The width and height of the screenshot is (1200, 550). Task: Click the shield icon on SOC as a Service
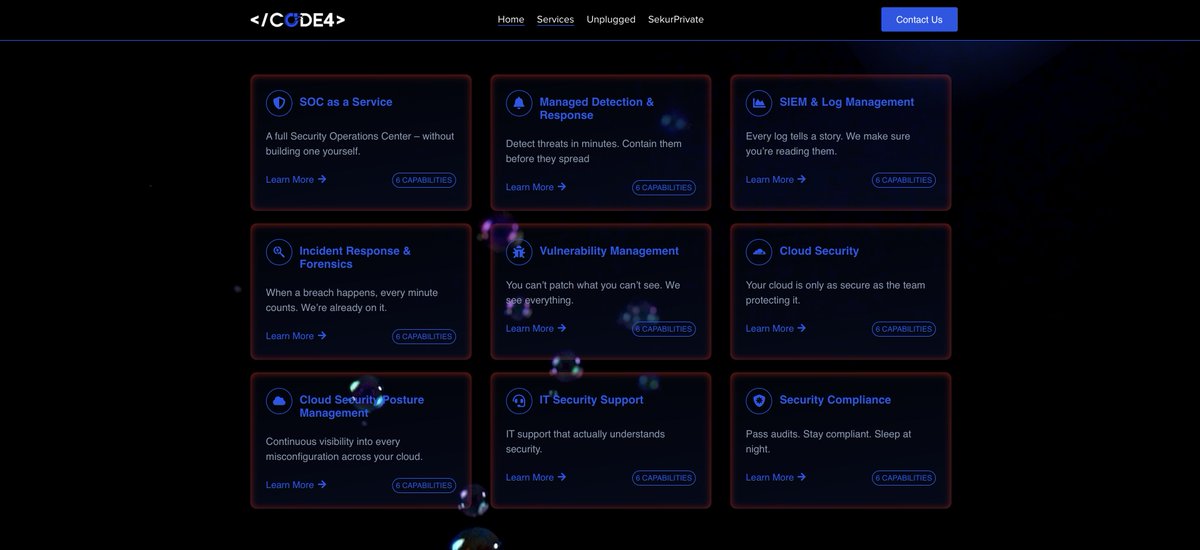[279, 103]
